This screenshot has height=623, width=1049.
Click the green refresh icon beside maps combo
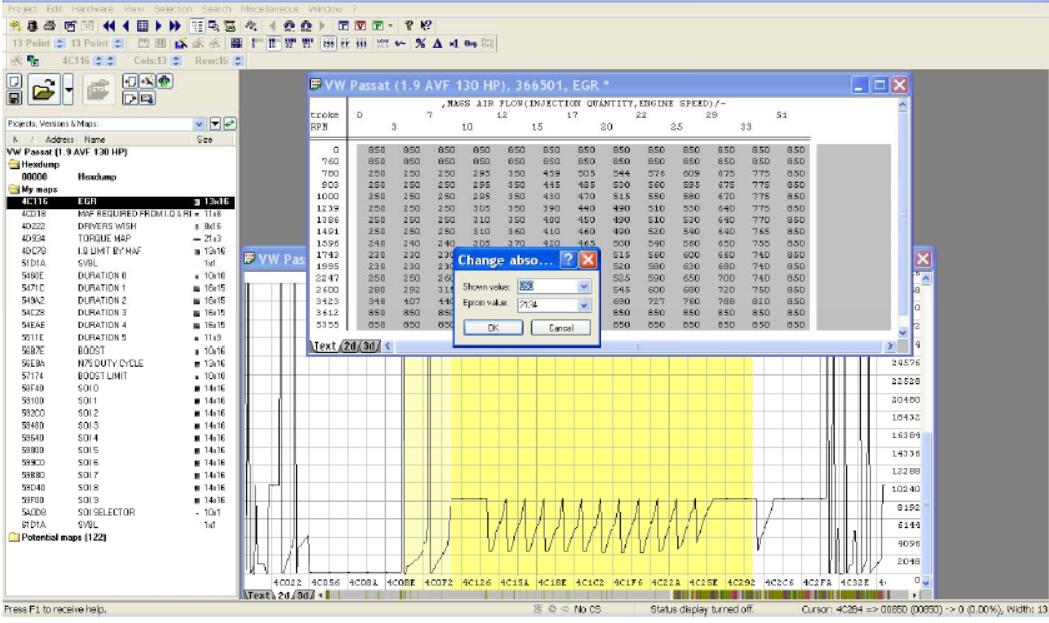[229, 124]
